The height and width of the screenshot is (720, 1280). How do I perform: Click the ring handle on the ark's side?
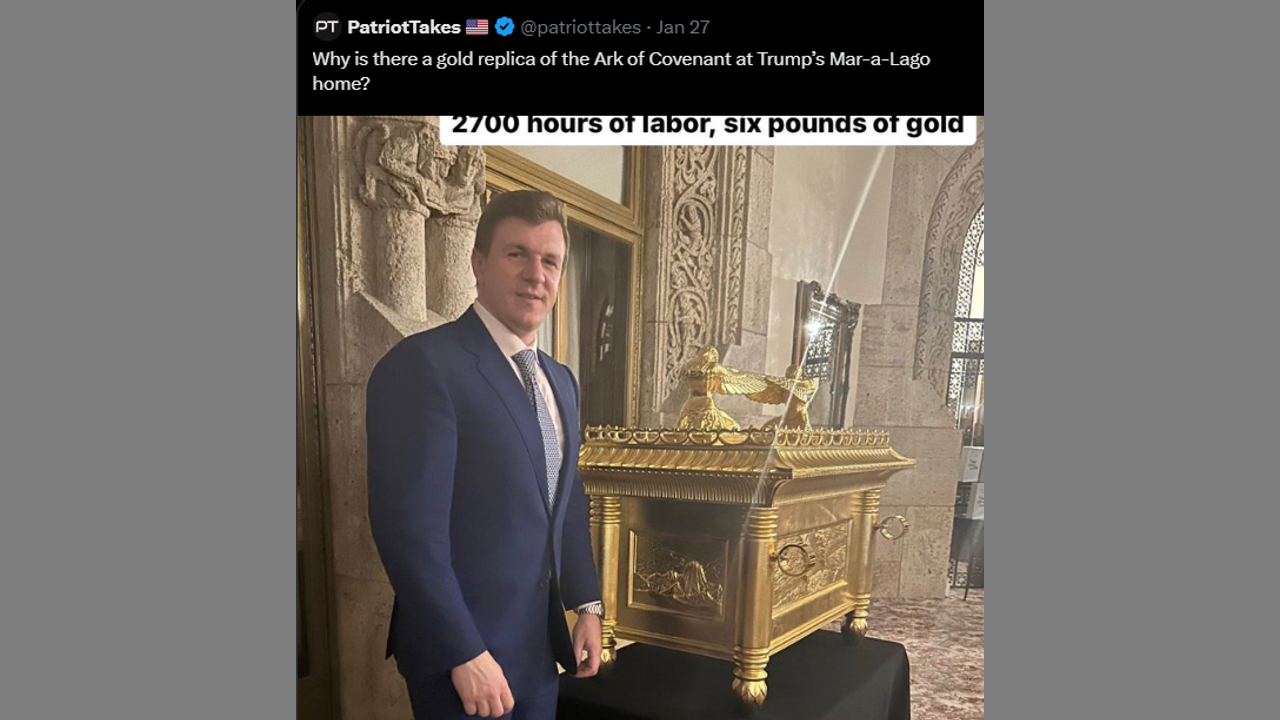[x=891, y=527]
